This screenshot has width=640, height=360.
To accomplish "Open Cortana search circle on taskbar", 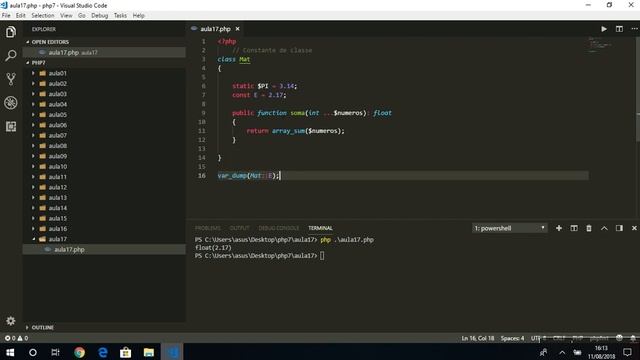I will [33, 352].
